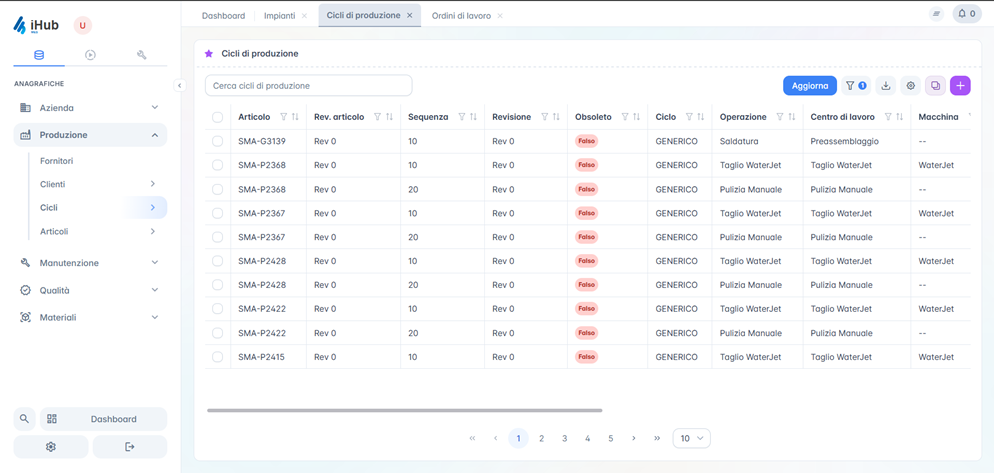The height and width of the screenshot is (473, 994).
Task: Click the logout icon button
Action: 130,447
